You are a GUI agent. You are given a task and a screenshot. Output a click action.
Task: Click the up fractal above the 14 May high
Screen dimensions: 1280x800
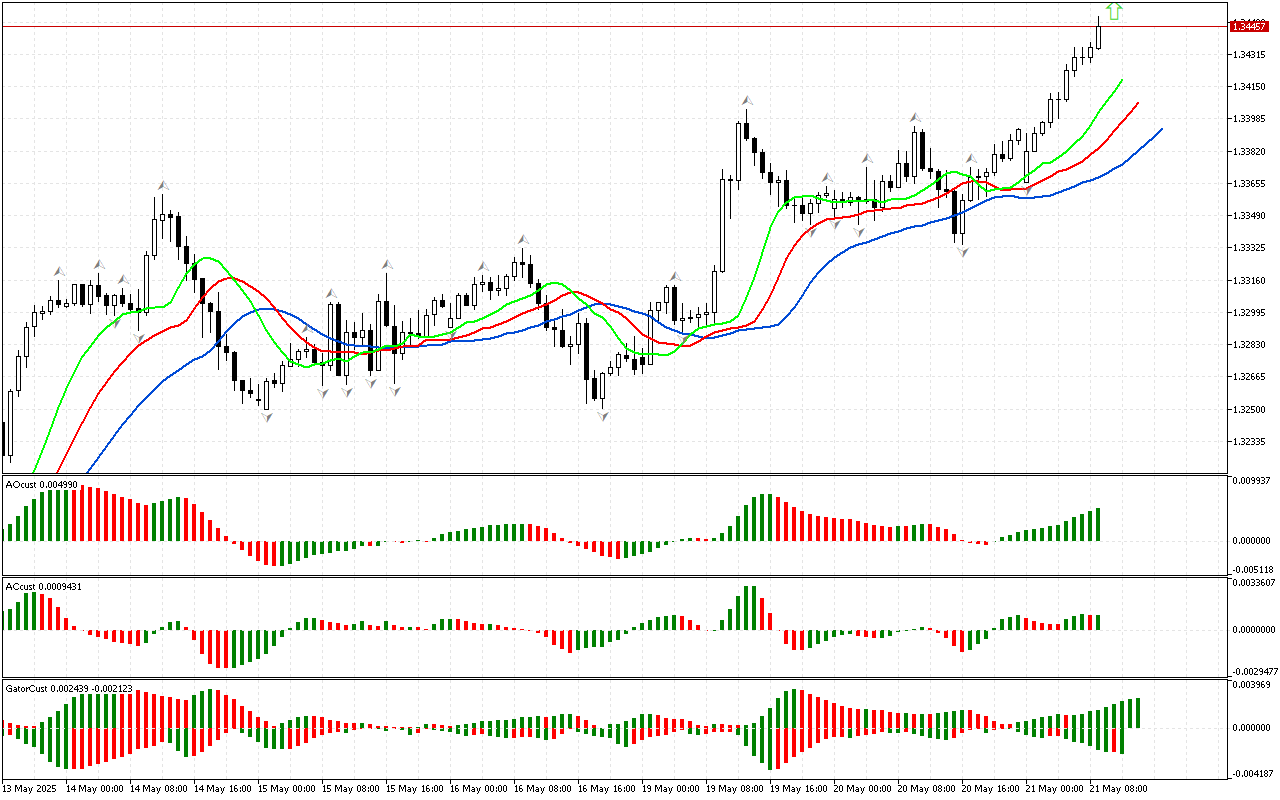pos(162,186)
